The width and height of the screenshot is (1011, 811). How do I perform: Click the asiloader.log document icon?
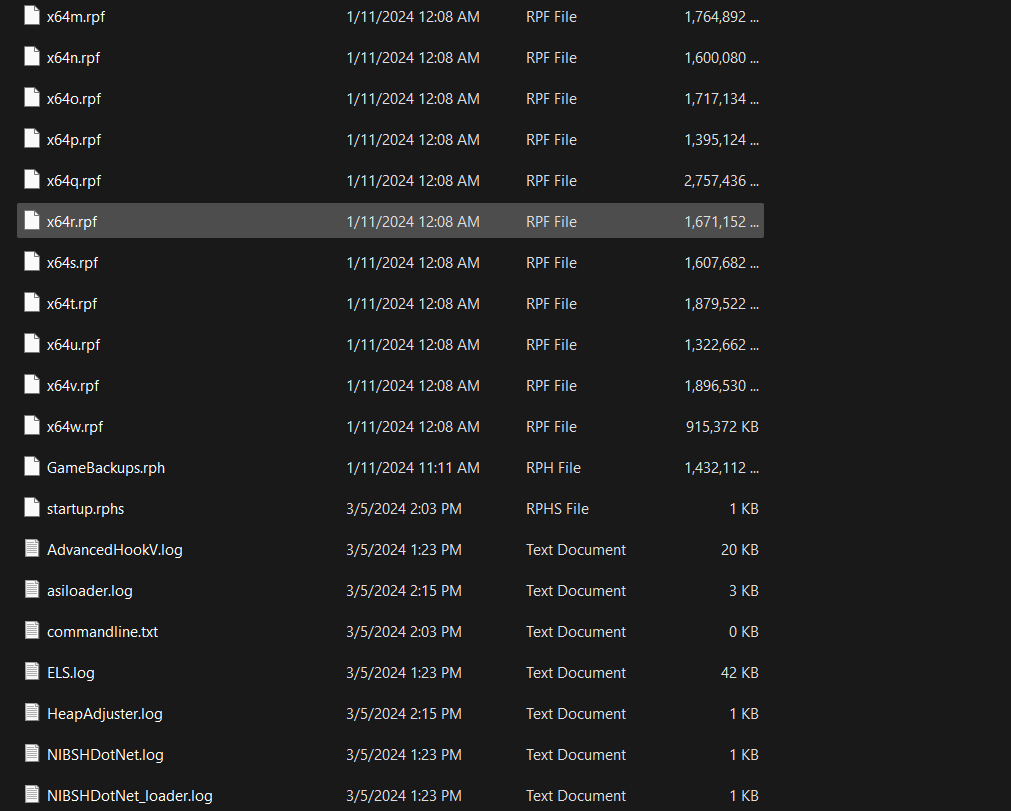click(x=32, y=590)
